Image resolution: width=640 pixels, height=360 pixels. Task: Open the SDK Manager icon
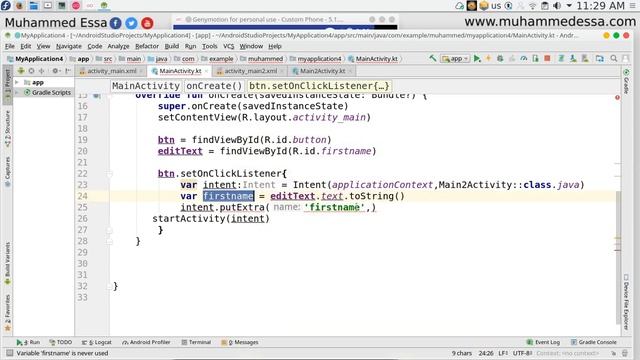[585, 59]
